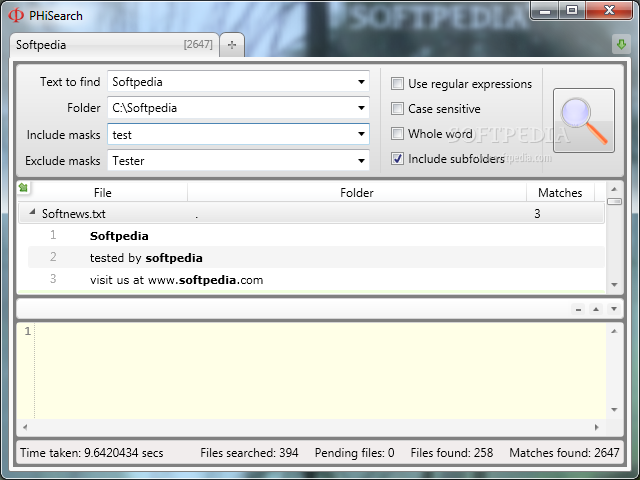
Task: Click results list scrollbar up arrow
Action: [x=614, y=189]
